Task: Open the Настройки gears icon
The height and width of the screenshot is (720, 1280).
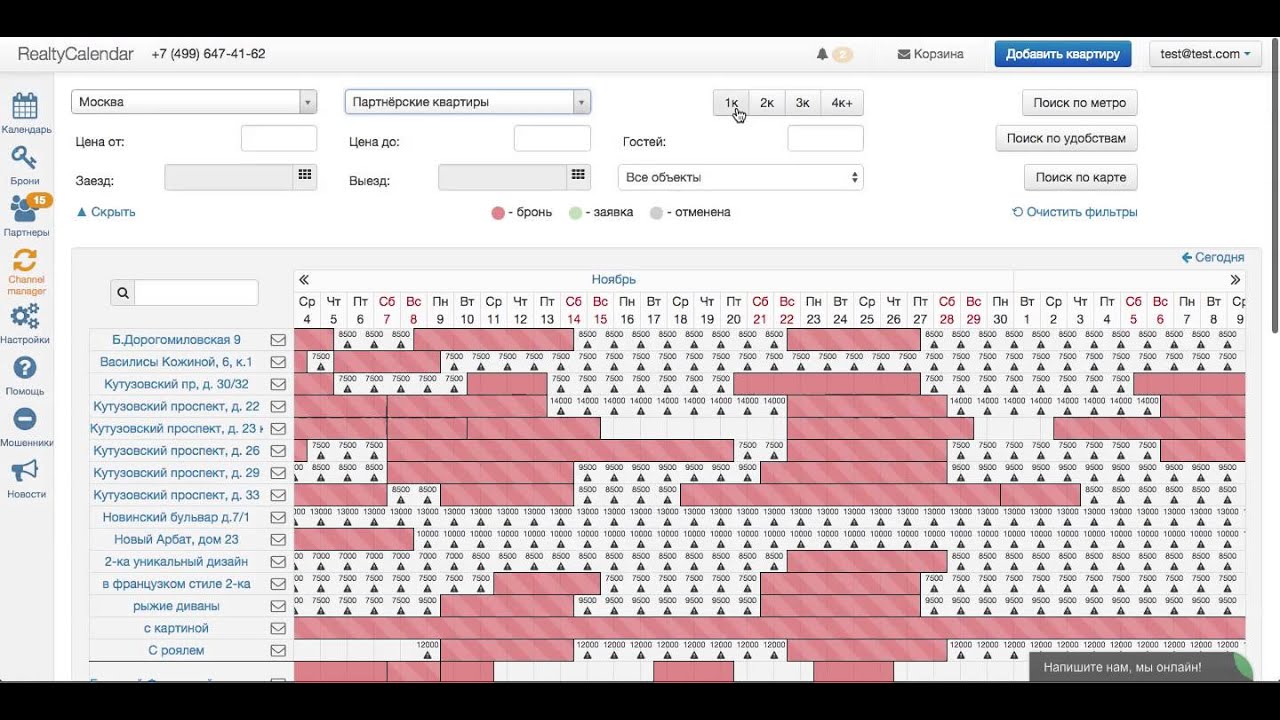Action: tap(25, 317)
